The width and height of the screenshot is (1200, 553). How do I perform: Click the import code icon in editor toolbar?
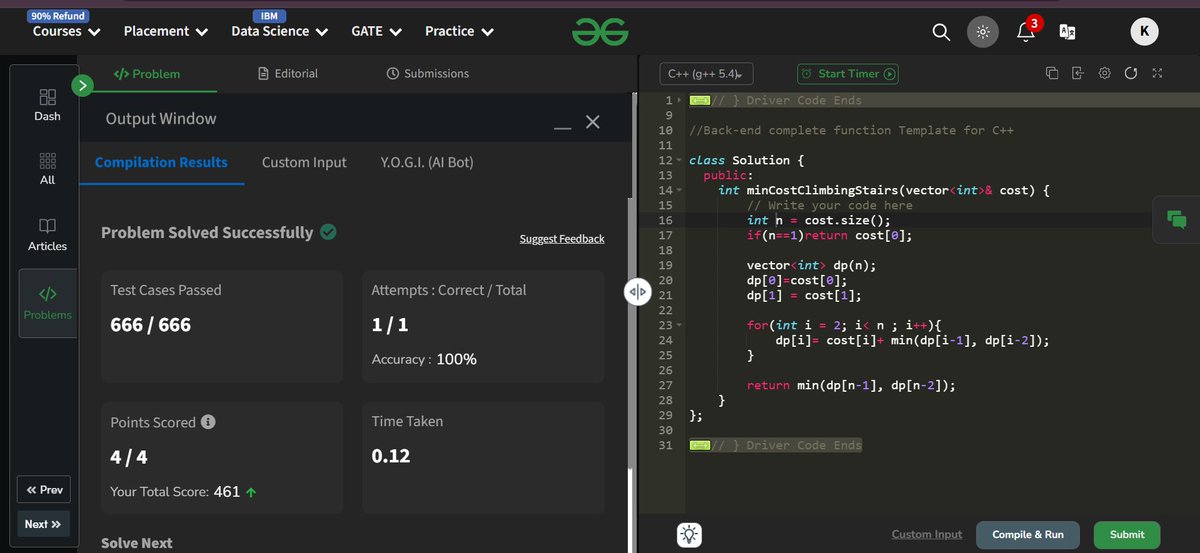1078,73
